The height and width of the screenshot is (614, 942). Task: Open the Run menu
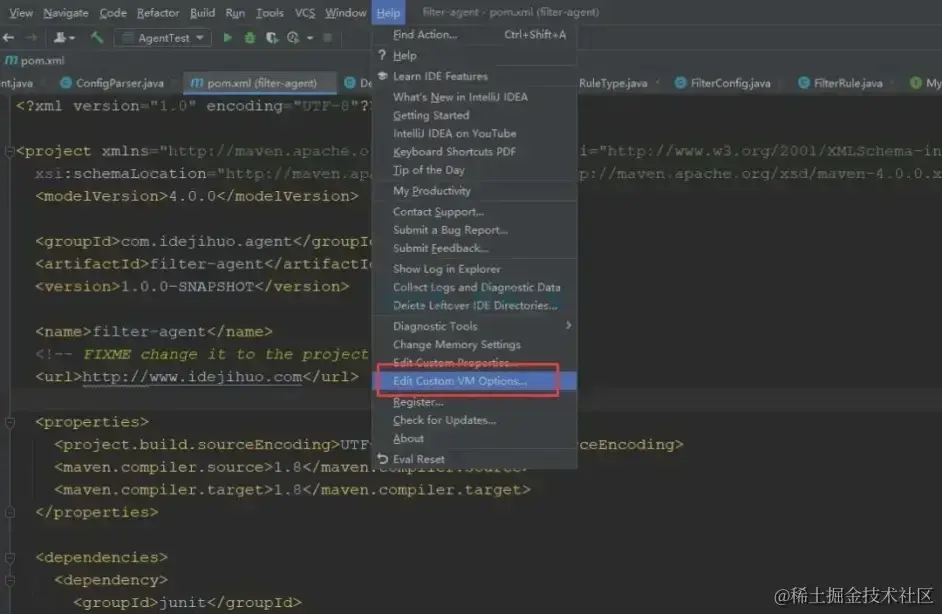click(235, 13)
